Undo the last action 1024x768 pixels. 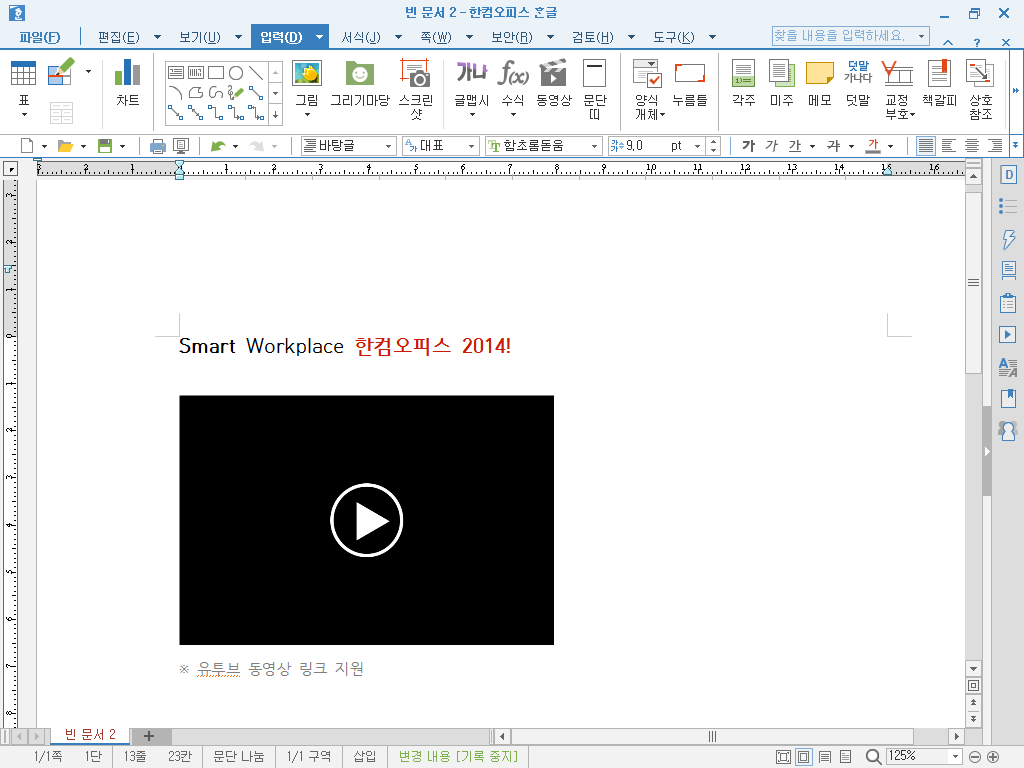[x=218, y=146]
